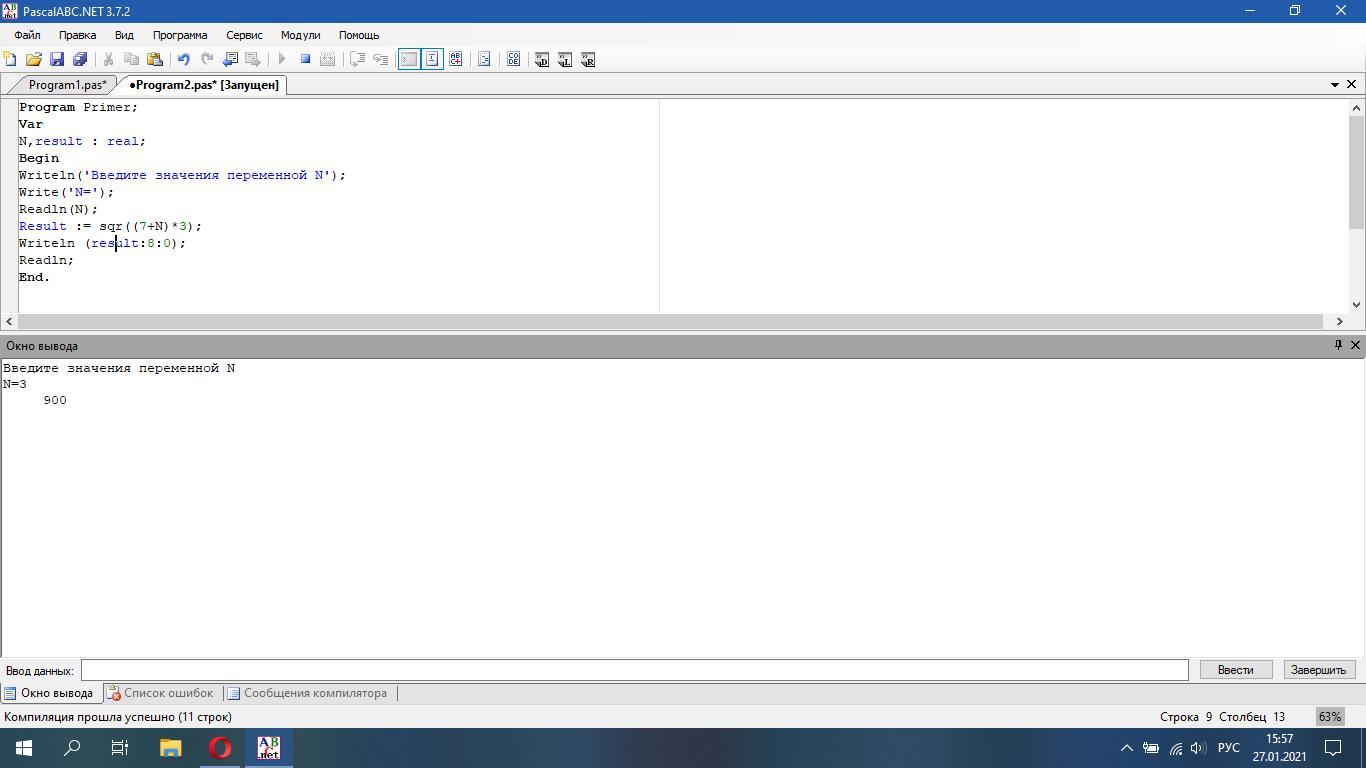Run the program with the green arrow
The image size is (1366, 768).
coord(282,59)
